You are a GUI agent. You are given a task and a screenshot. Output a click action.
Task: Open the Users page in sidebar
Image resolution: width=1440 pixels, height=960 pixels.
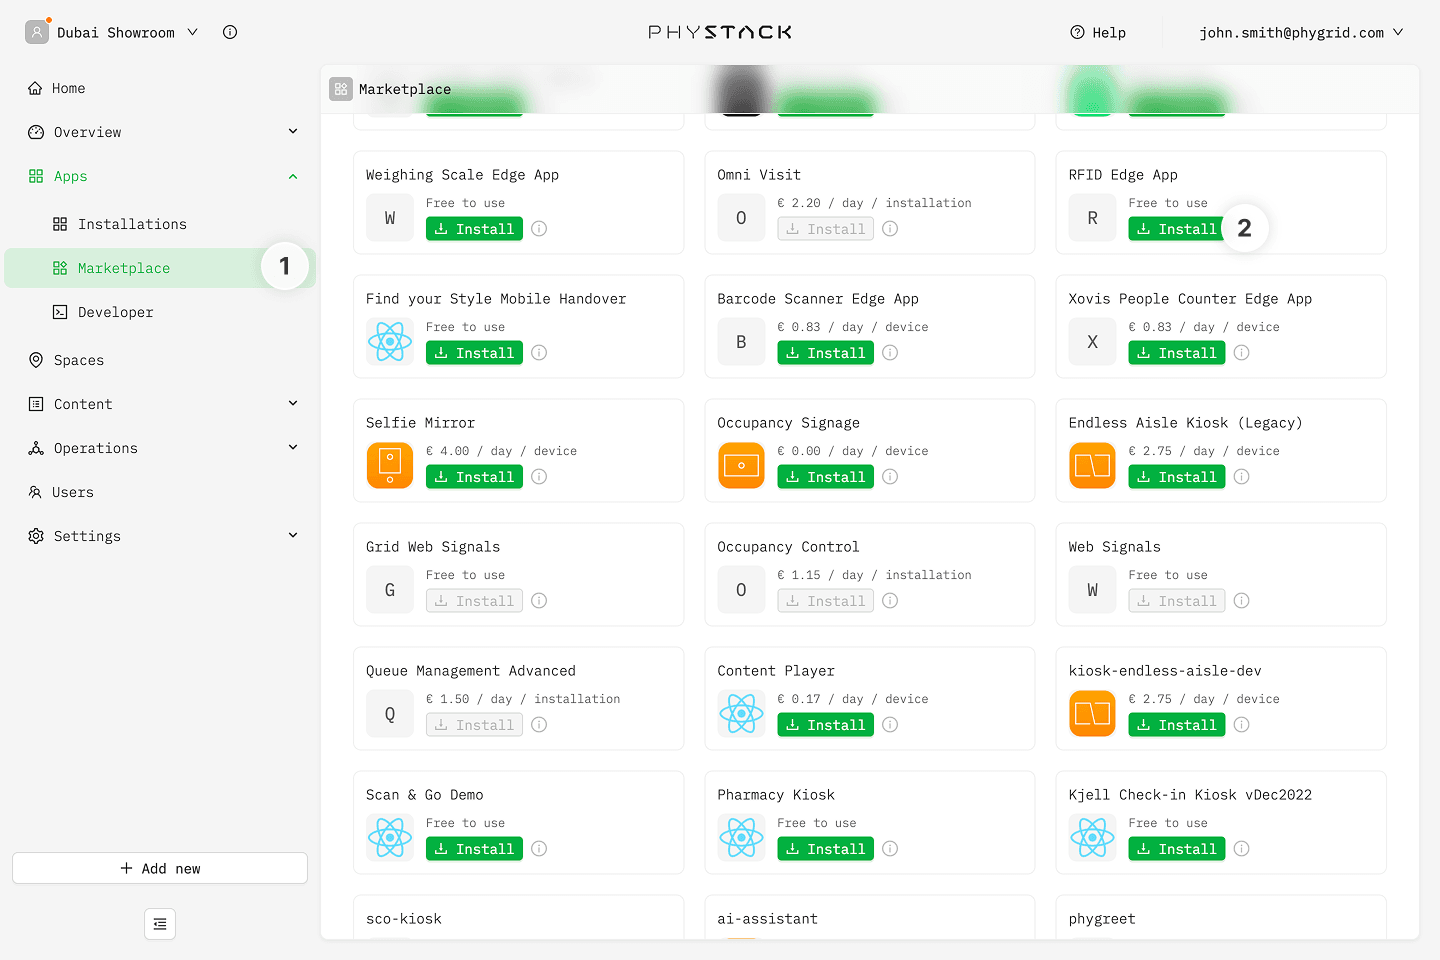(x=160, y=492)
